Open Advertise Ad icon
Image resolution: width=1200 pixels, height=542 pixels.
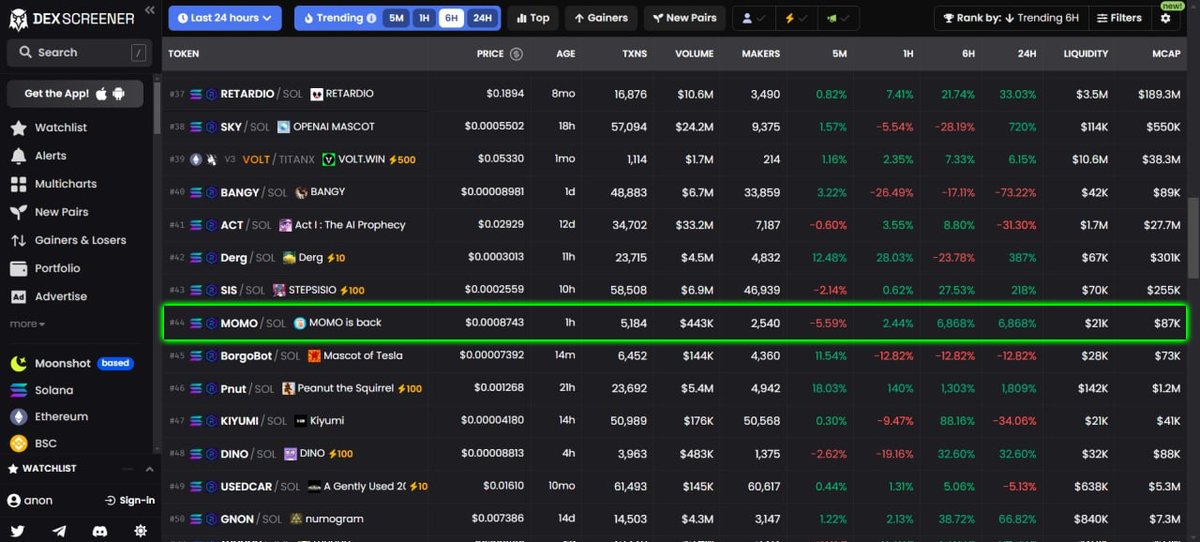click(18, 296)
